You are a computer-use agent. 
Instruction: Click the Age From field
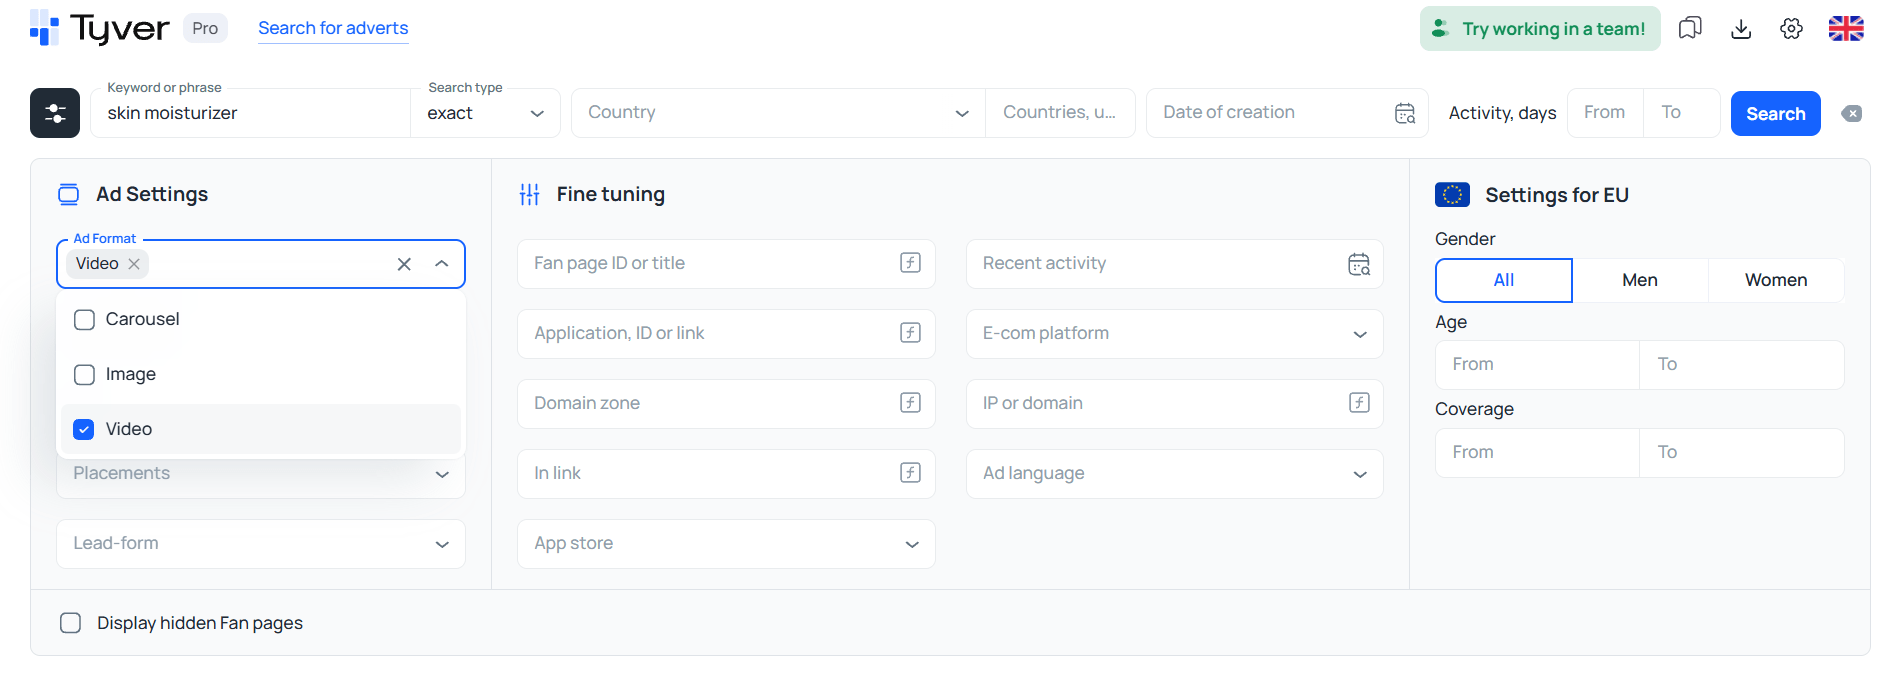pyautogui.click(x=1537, y=365)
